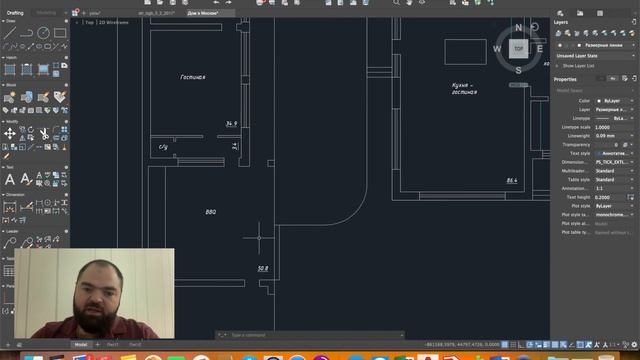This screenshot has width=640, height=360.
Task: Edit the Linetype scale 1.0000 field
Action: point(615,127)
